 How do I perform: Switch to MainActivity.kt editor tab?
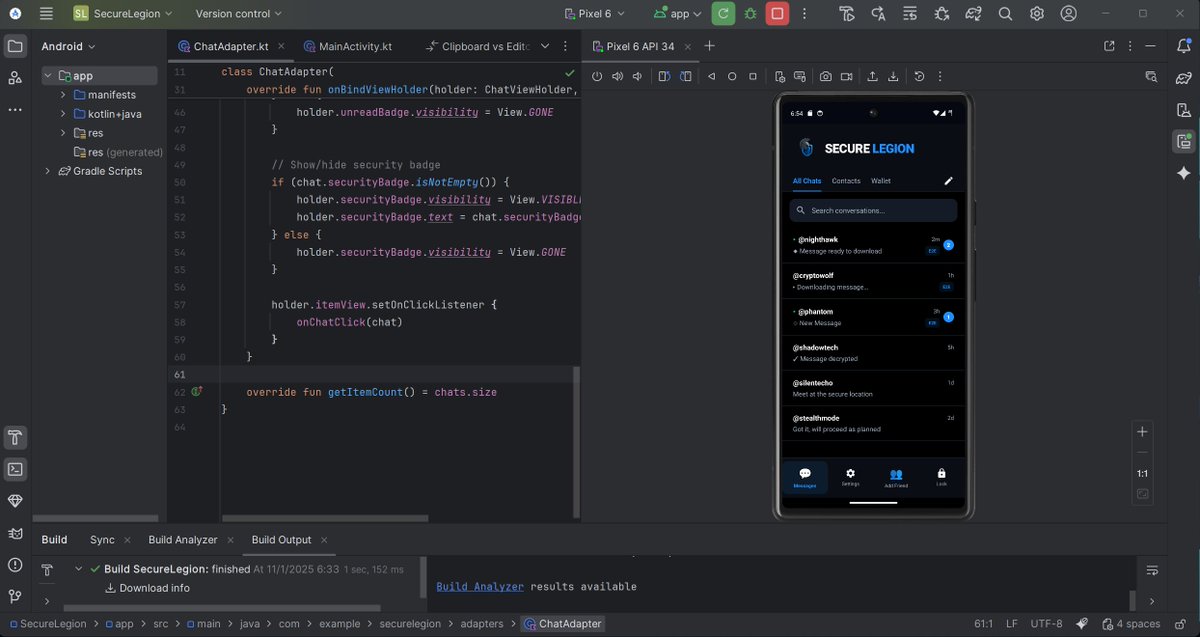347,46
